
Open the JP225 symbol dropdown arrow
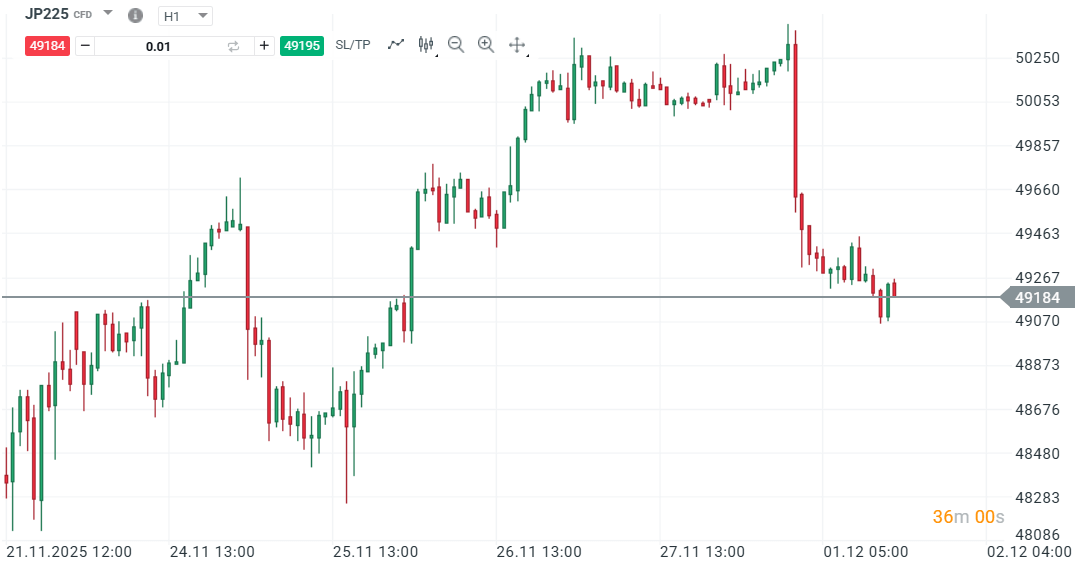(108, 15)
